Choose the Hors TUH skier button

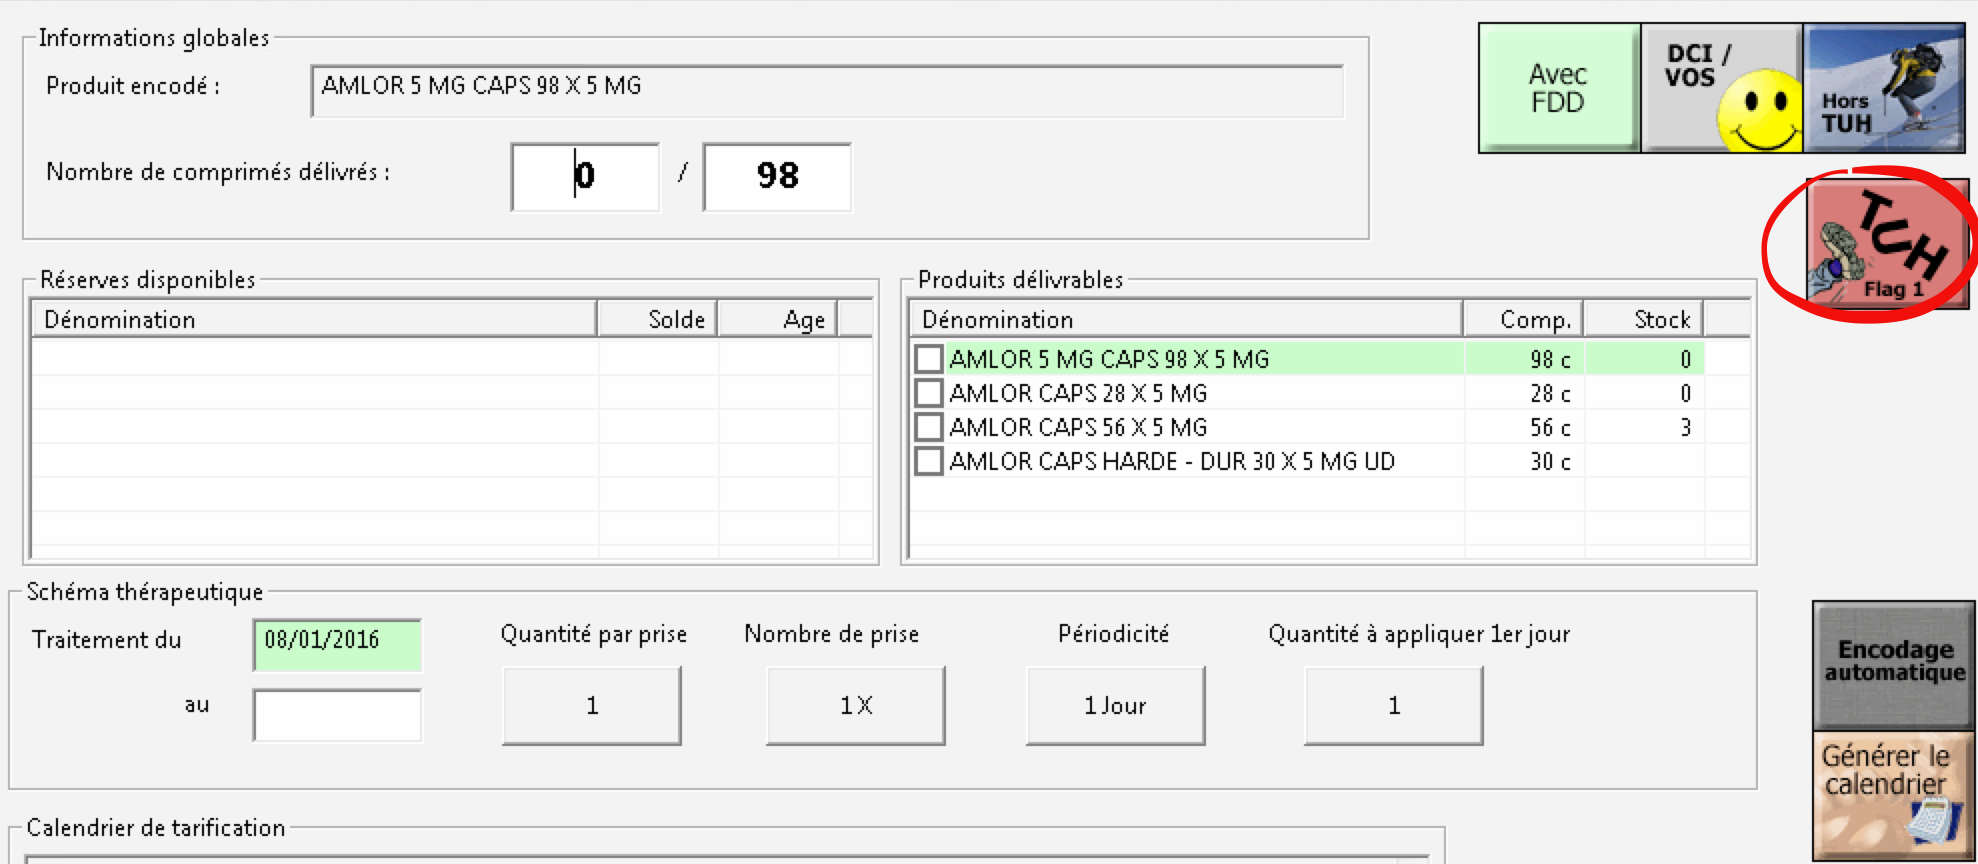[1884, 88]
